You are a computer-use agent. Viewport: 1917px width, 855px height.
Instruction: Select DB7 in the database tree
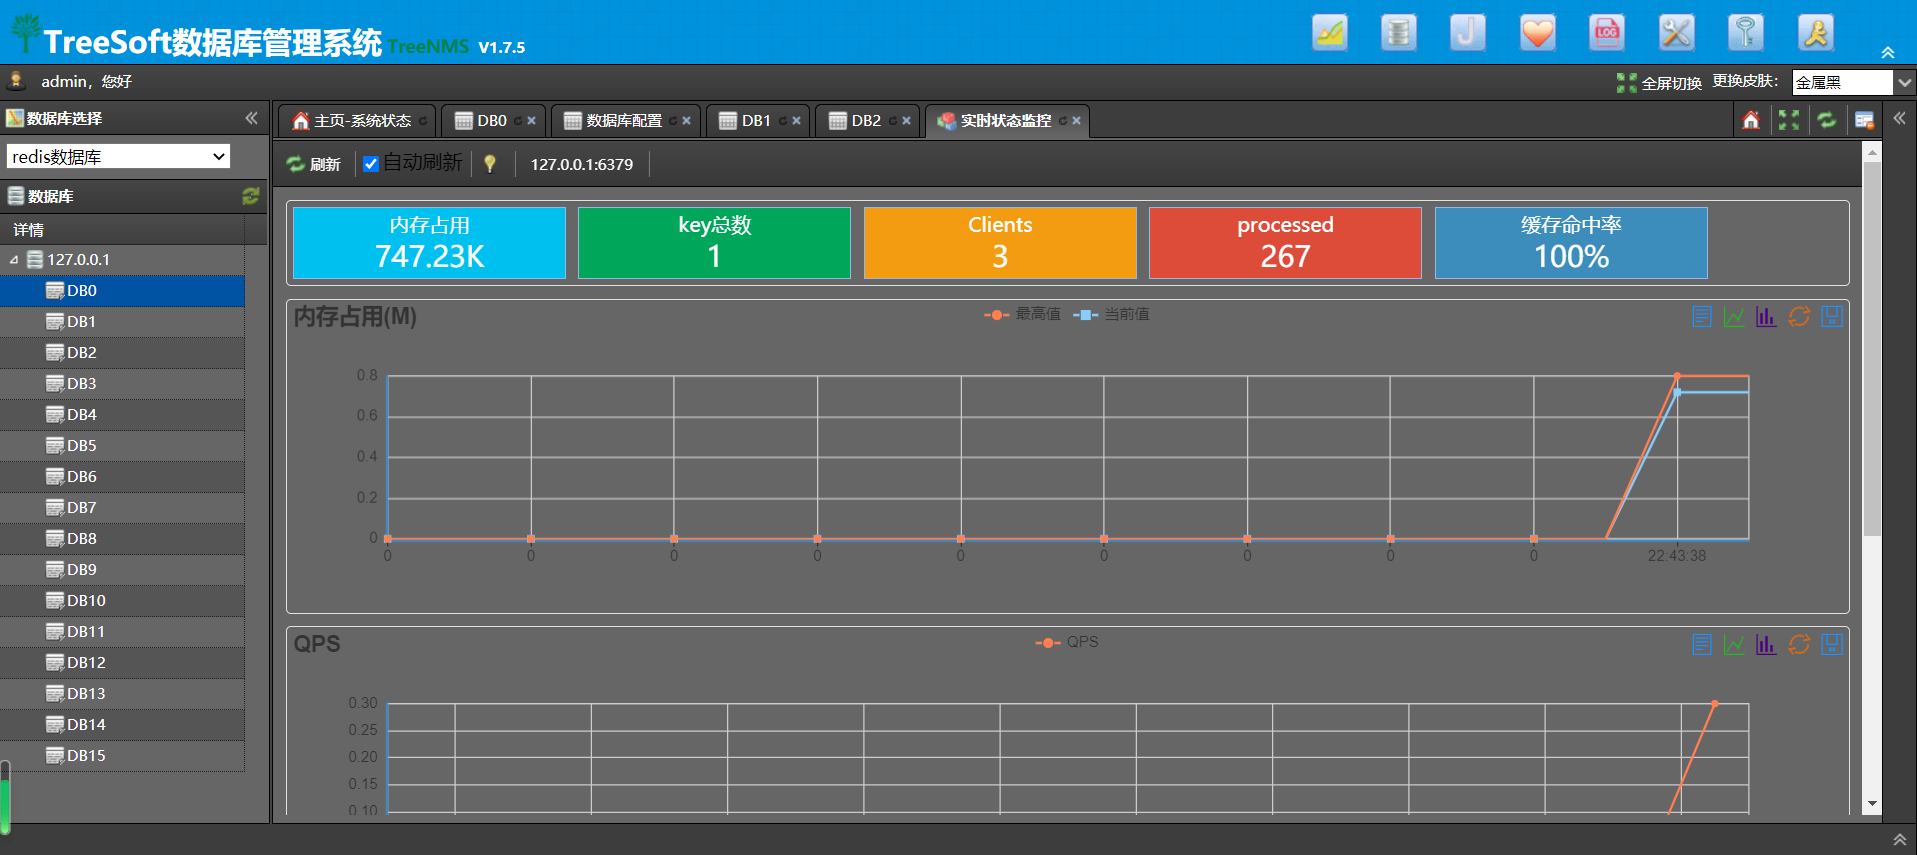point(122,508)
